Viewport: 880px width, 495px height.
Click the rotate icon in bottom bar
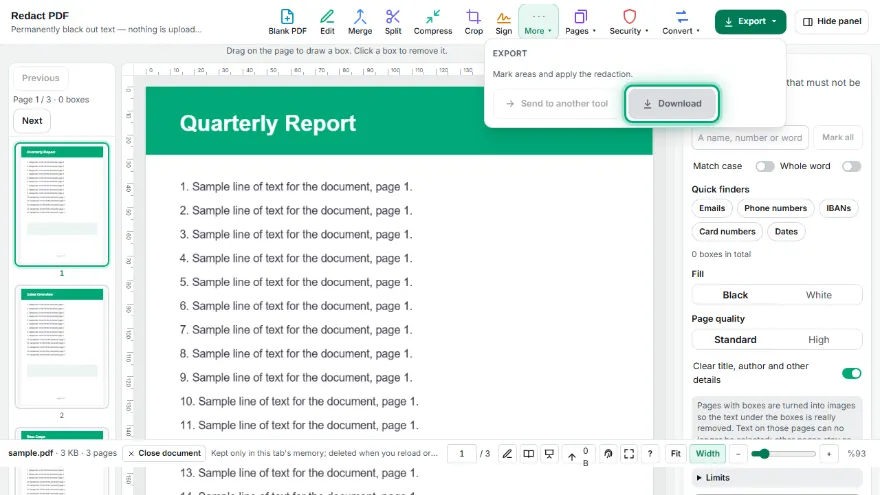coord(608,453)
